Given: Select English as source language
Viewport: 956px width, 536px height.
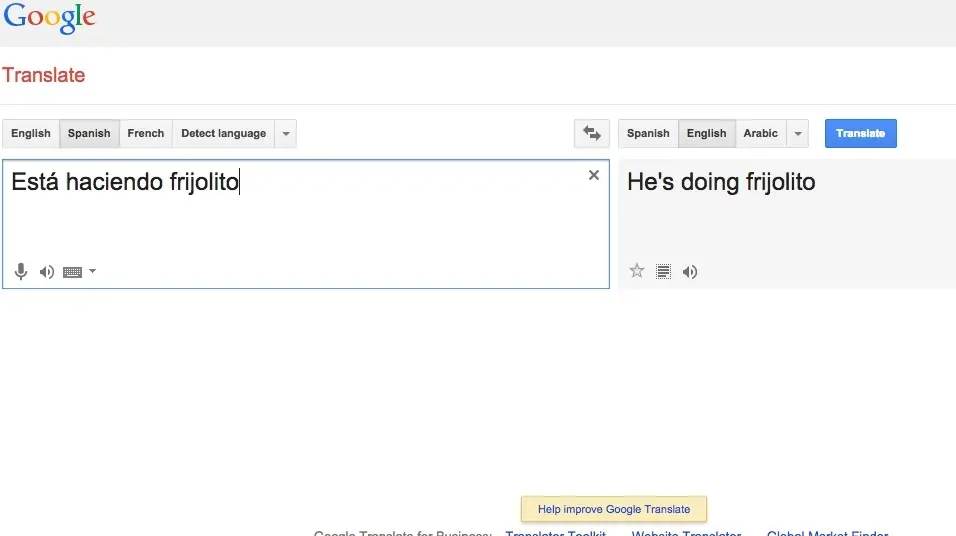Looking at the screenshot, I should pyautogui.click(x=30, y=134).
